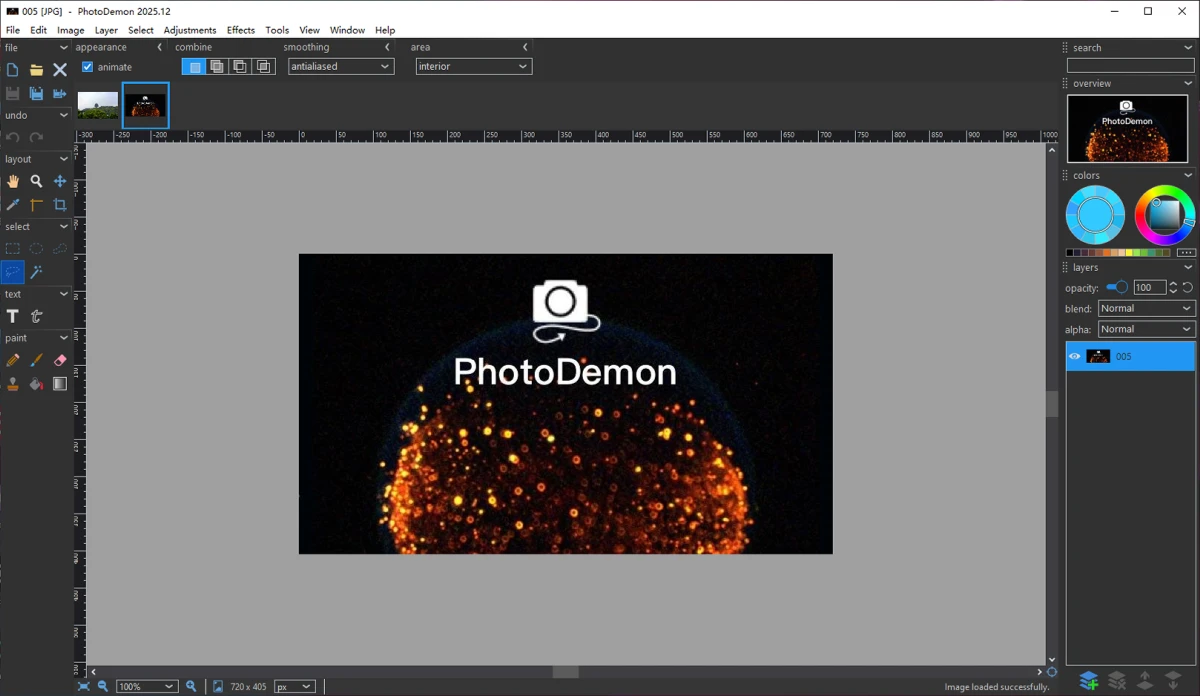Select the basic Text tool

pyautogui.click(x=12, y=316)
